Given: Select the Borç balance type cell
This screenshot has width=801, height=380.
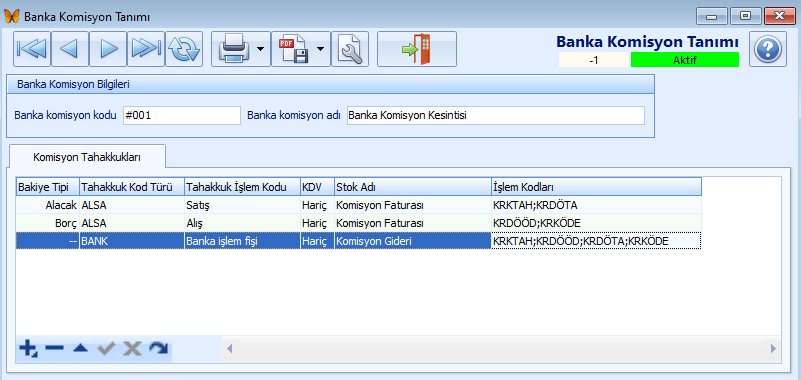Looking at the screenshot, I should [x=48, y=223].
